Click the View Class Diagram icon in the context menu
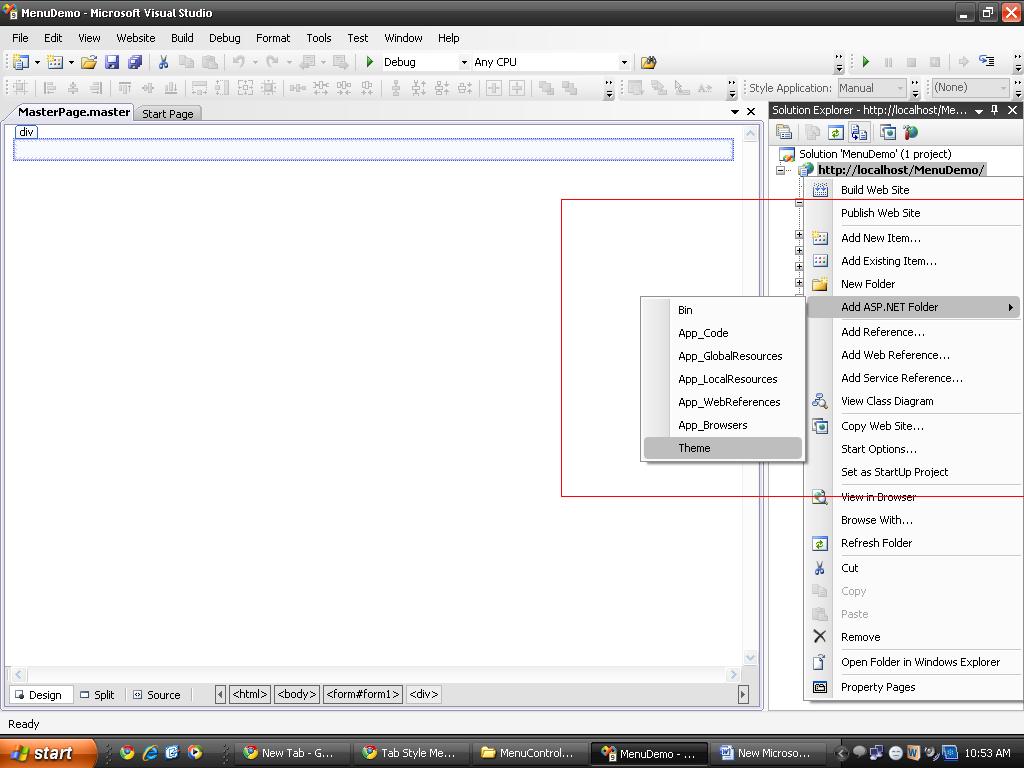The width and height of the screenshot is (1024, 768). (820, 401)
